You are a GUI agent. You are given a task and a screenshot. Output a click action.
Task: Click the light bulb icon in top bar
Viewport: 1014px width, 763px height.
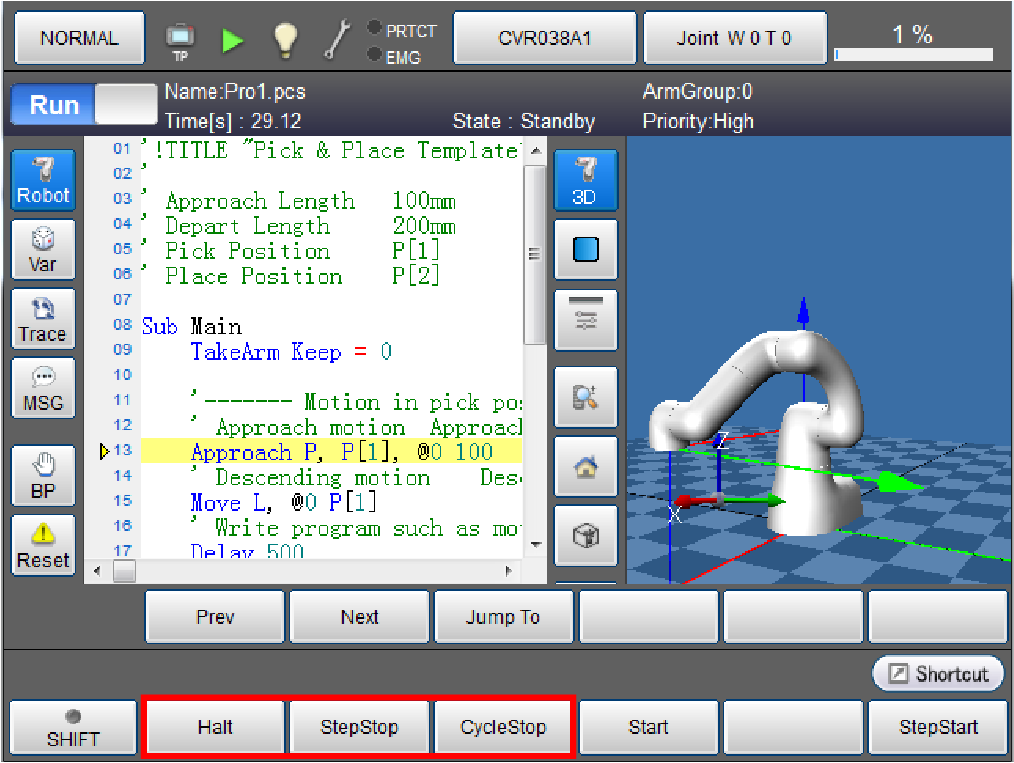286,39
